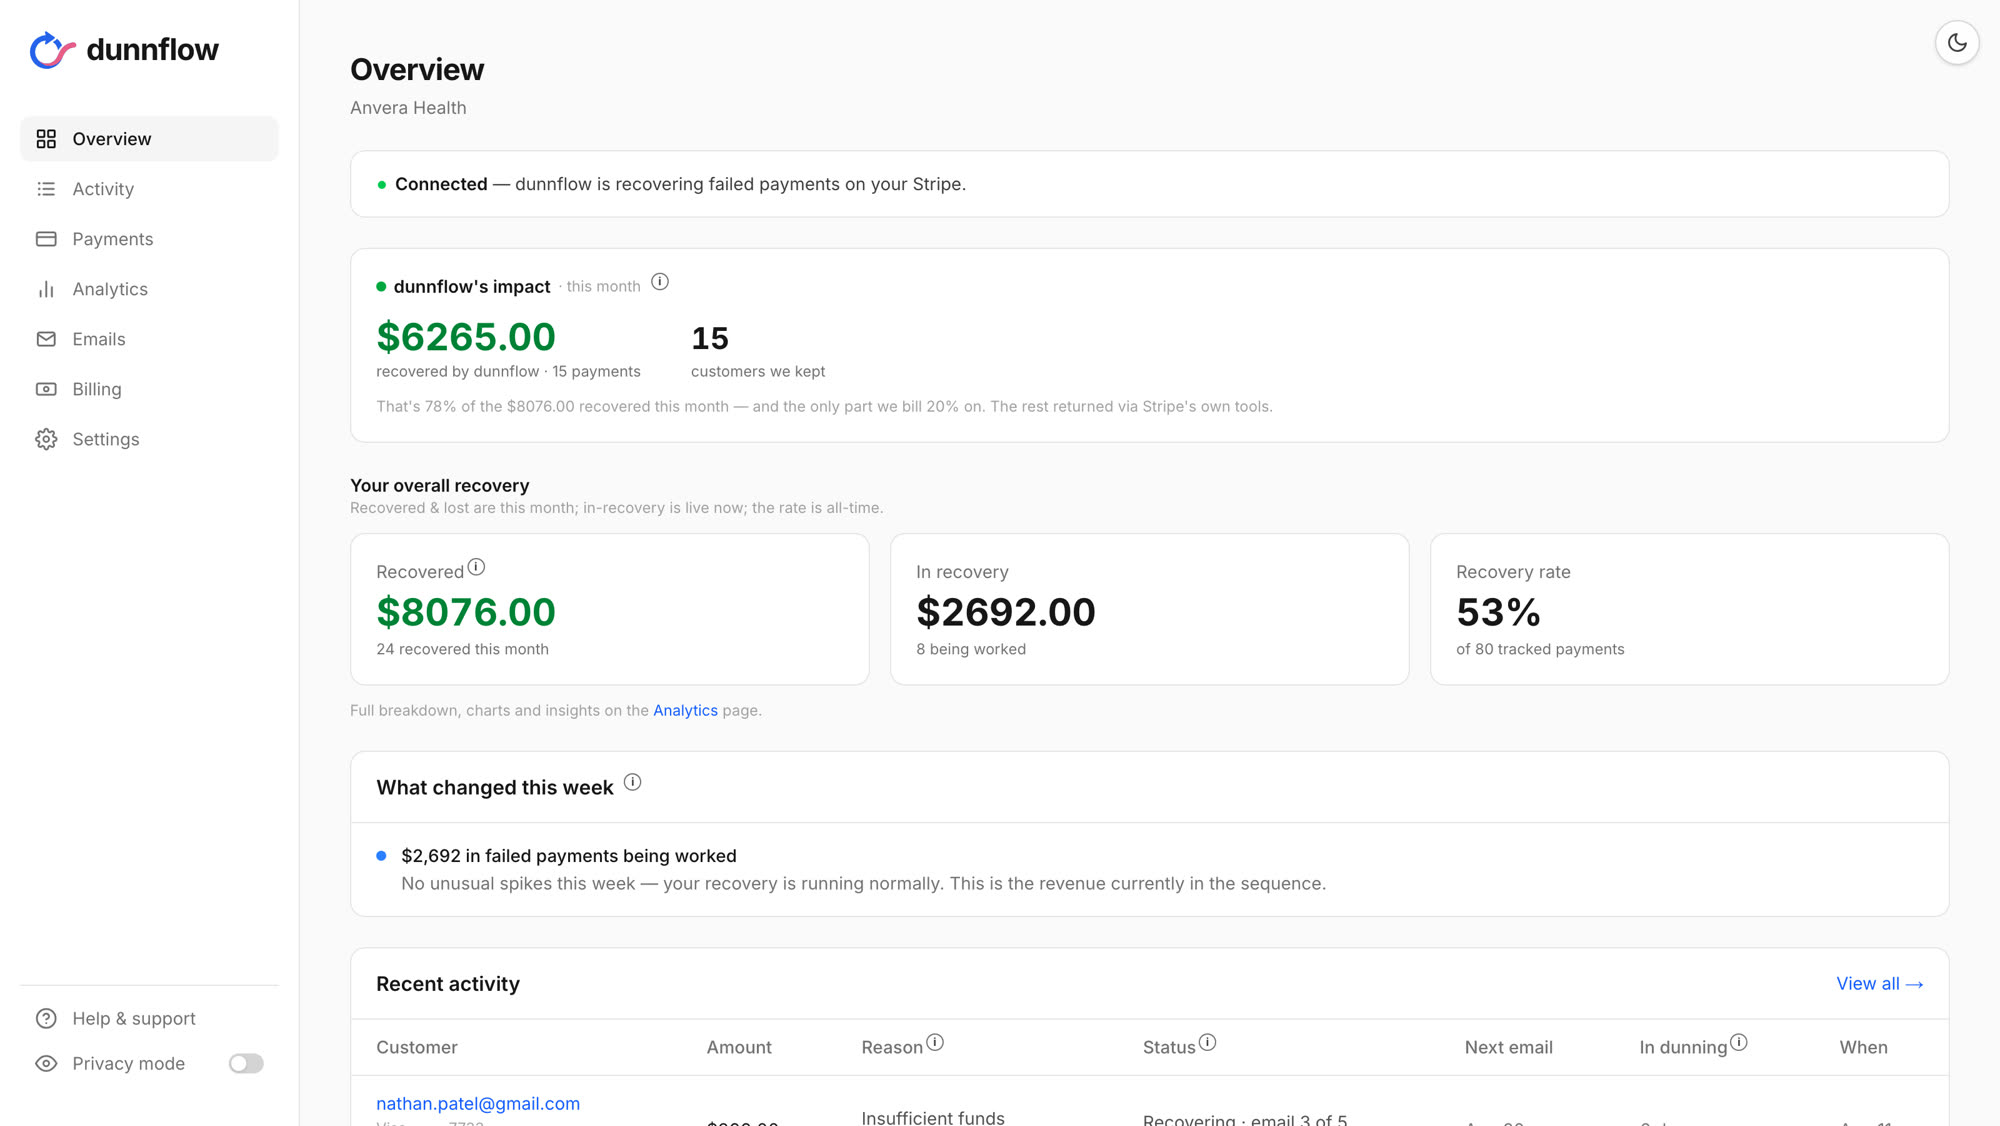This screenshot has width=2000, height=1126.
Task: Click the Privacy mode eye icon
Action: click(x=46, y=1063)
